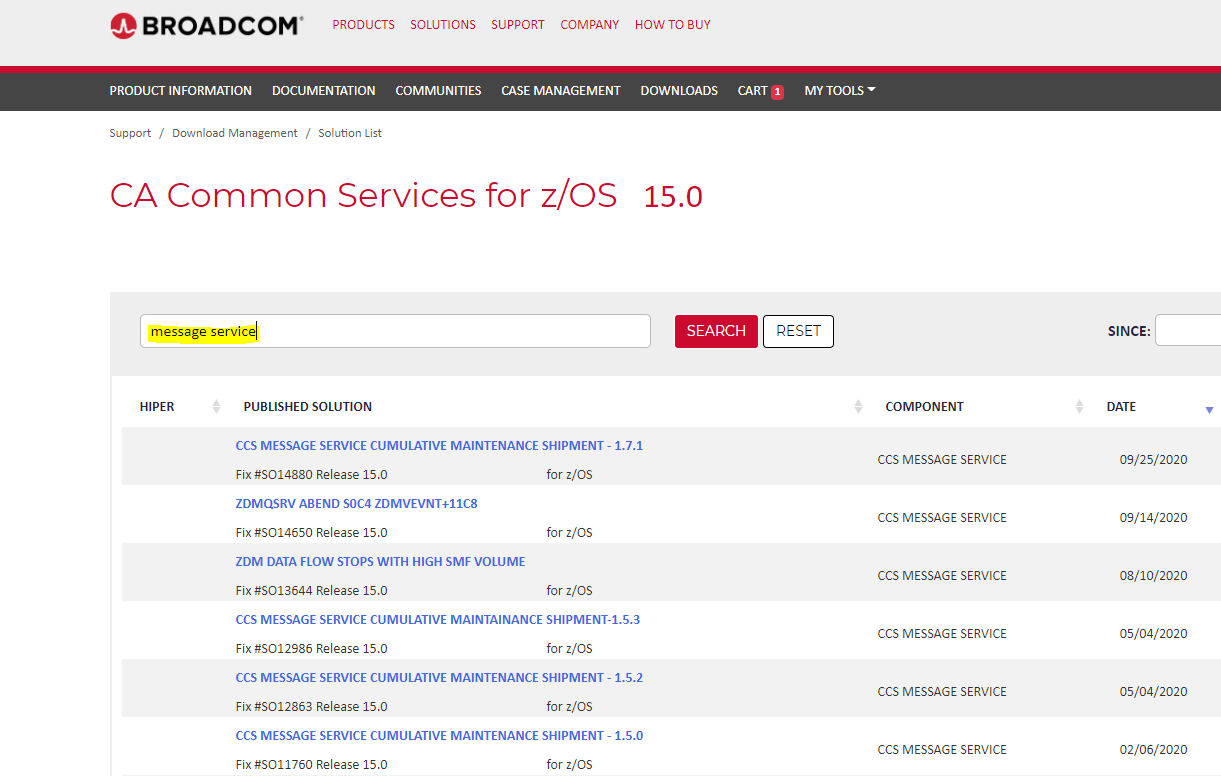Expand the My Tools dropdown
Screen dimensions: 1221x776
[839, 91]
